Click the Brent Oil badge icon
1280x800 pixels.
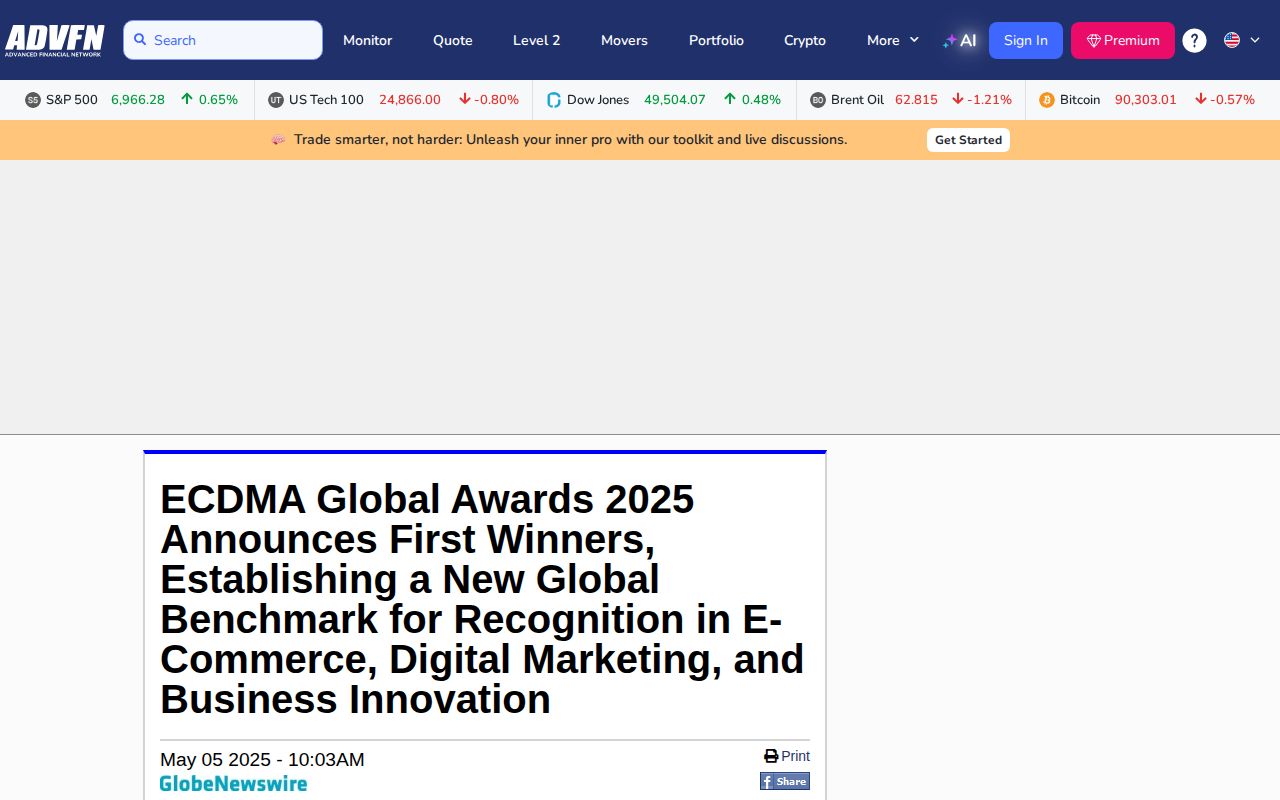pyautogui.click(x=820, y=100)
